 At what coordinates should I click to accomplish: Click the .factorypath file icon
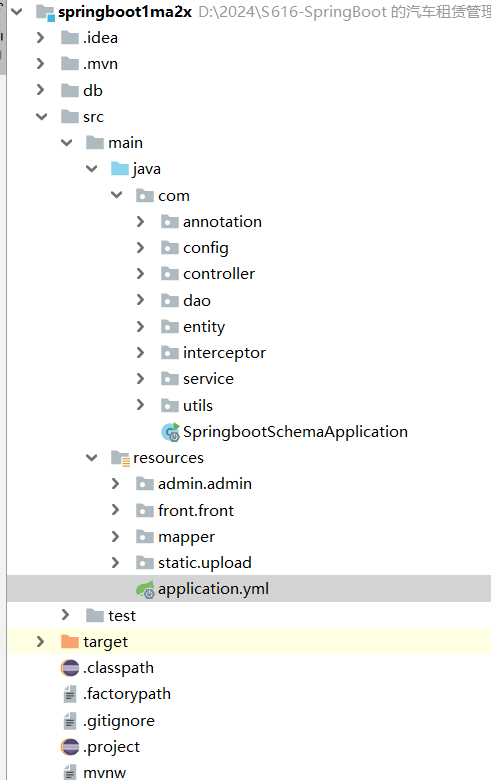point(70,694)
